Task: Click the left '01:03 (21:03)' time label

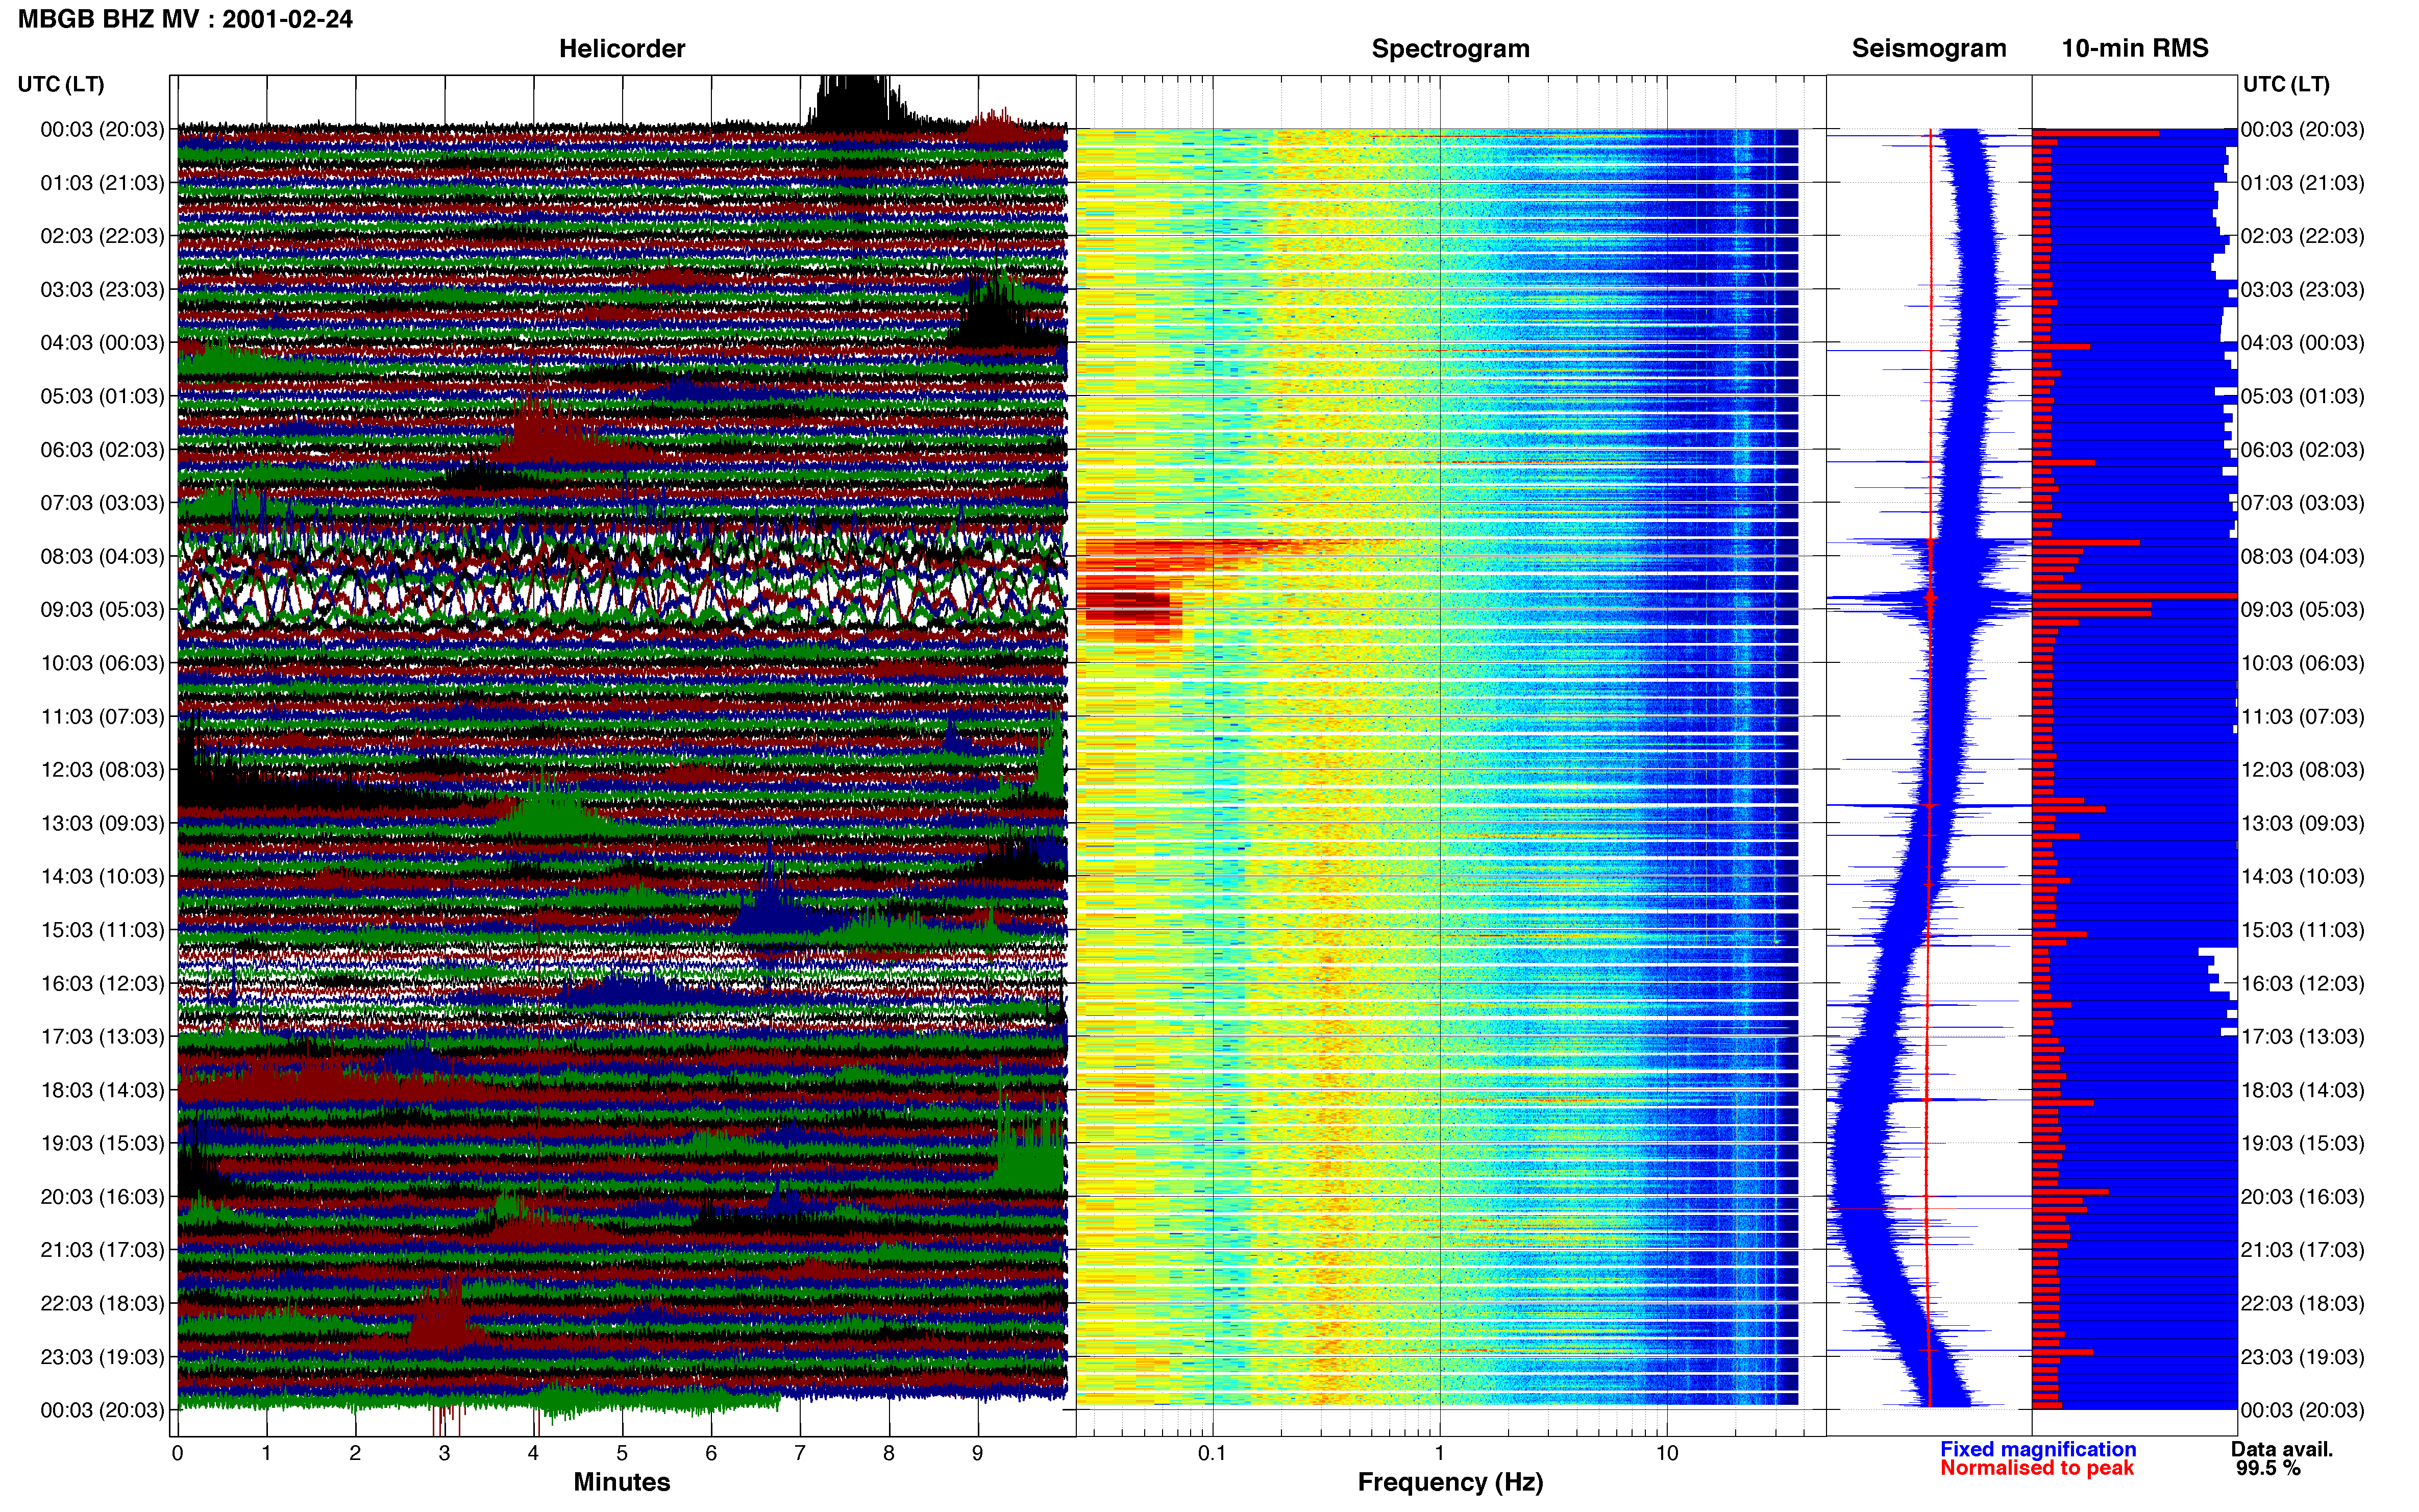Action: [102, 183]
